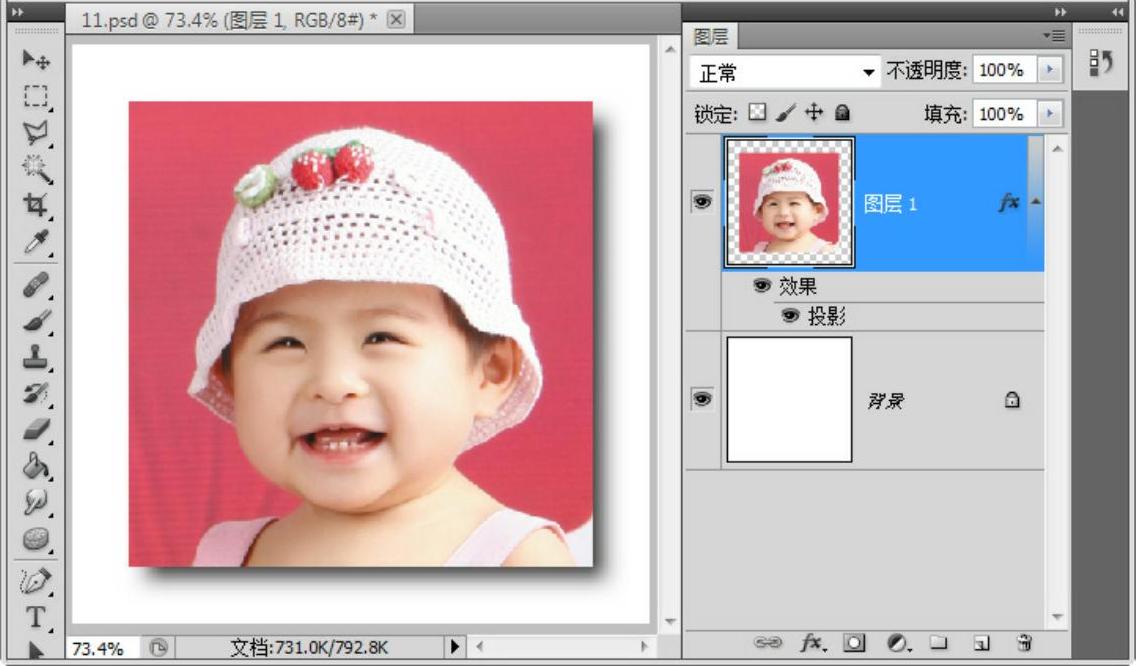The height and width of the screenshot is (666, 1136).
Task: Select the Eraser tool
Action: coord(36,428)
